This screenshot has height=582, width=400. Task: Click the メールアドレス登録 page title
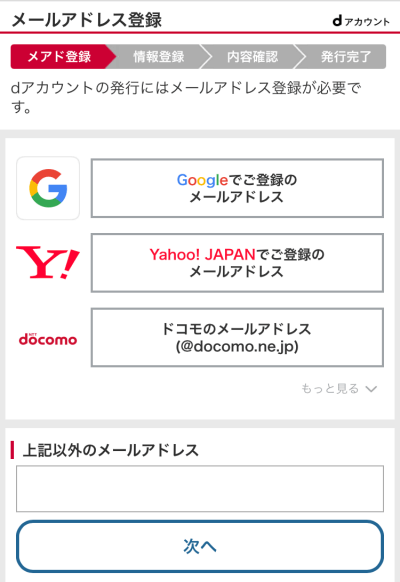click(87, 20)
